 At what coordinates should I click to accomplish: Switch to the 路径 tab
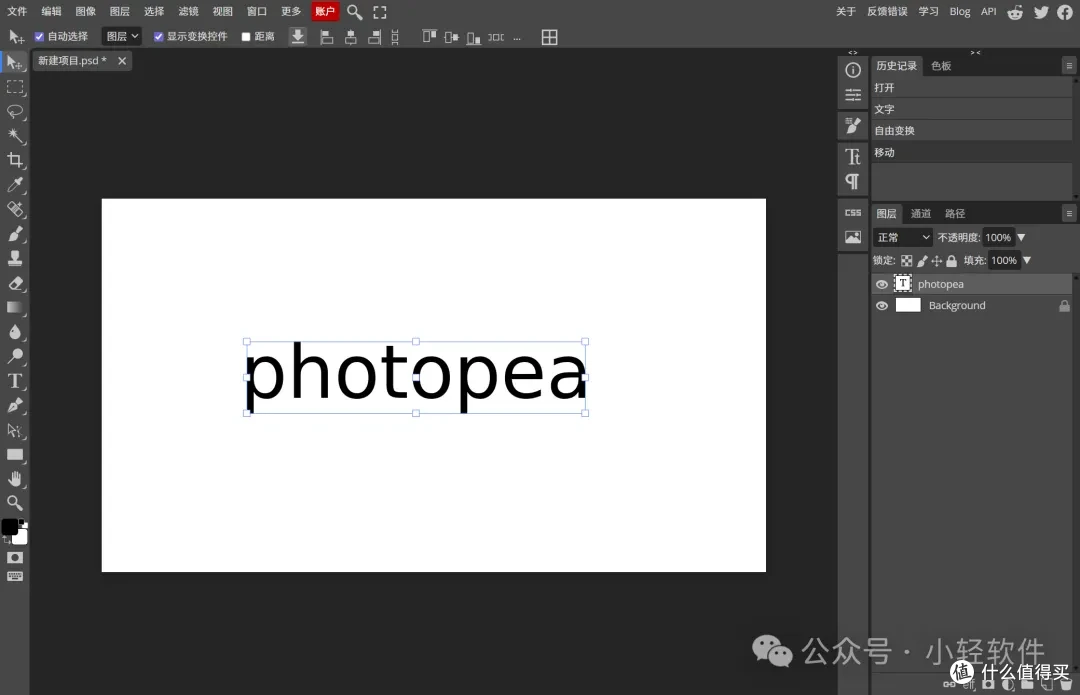[x=955, y=214]
